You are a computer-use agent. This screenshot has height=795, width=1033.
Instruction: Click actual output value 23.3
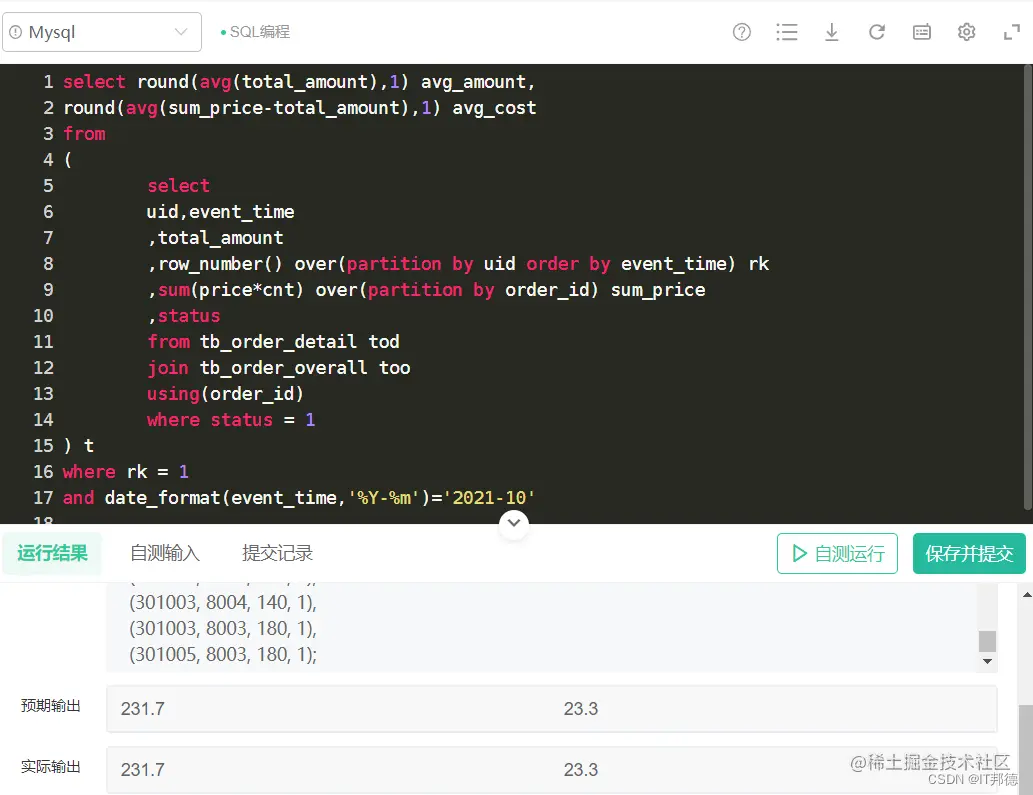click(x=580, y=769)
